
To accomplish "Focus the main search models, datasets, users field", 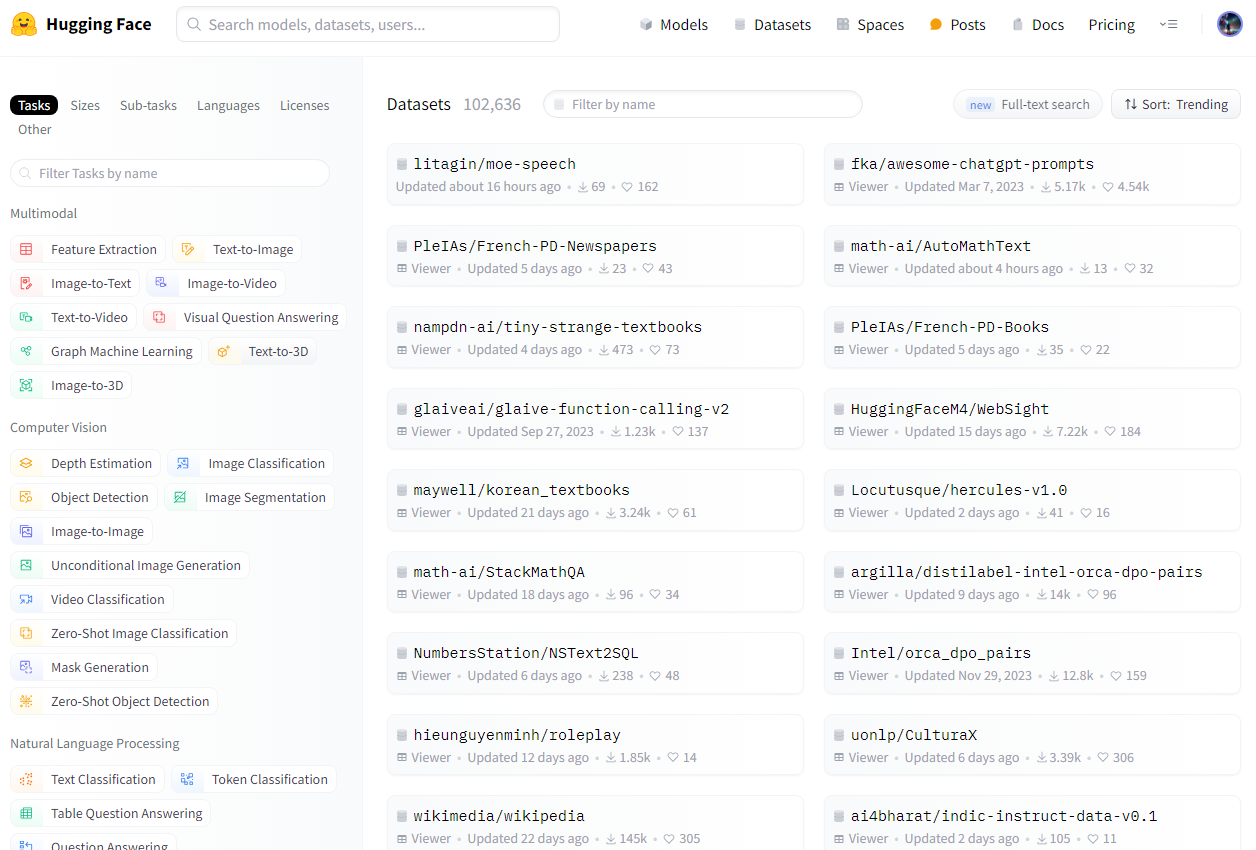I will click(368, 24).
